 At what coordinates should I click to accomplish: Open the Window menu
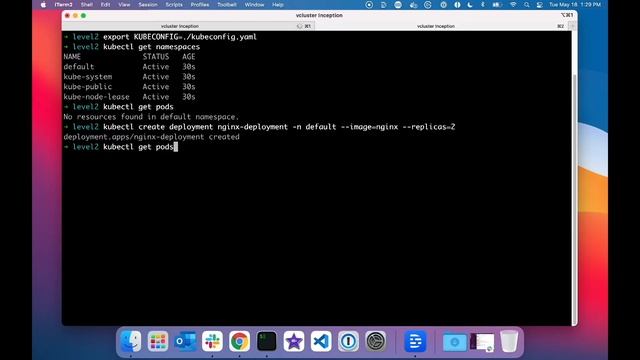click(254, 5)
